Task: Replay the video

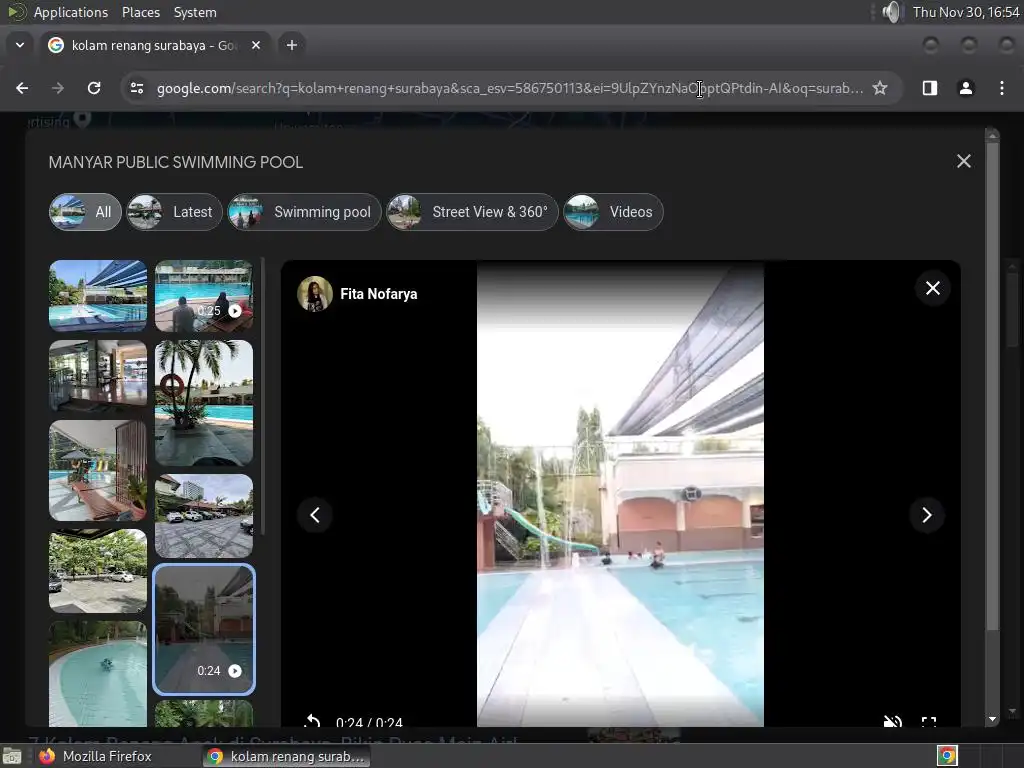Action: [x=312, y=720]
